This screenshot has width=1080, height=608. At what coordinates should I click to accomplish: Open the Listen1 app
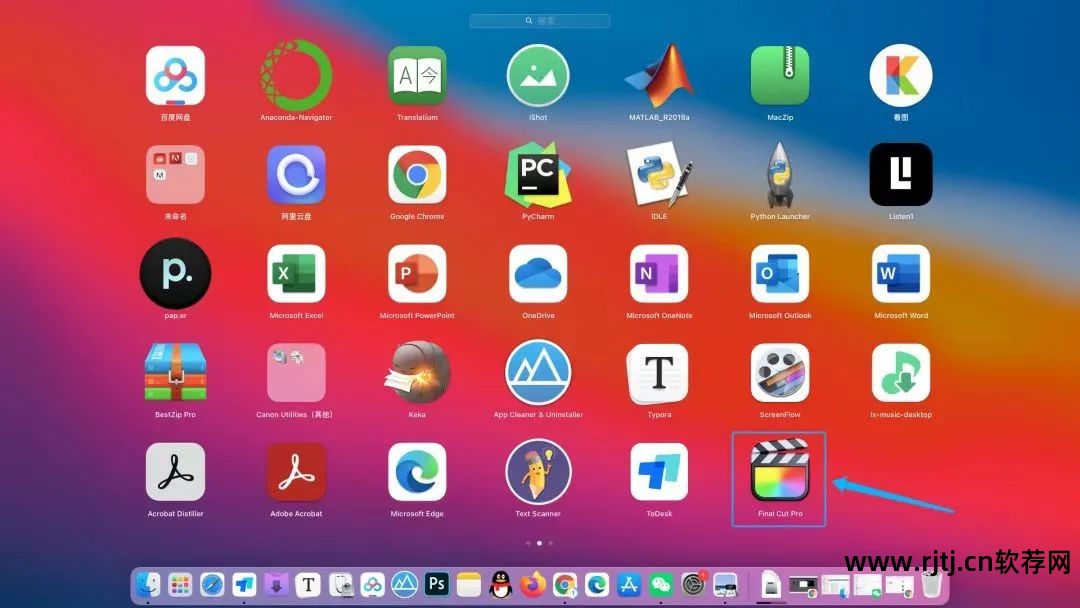pos(901,175)
